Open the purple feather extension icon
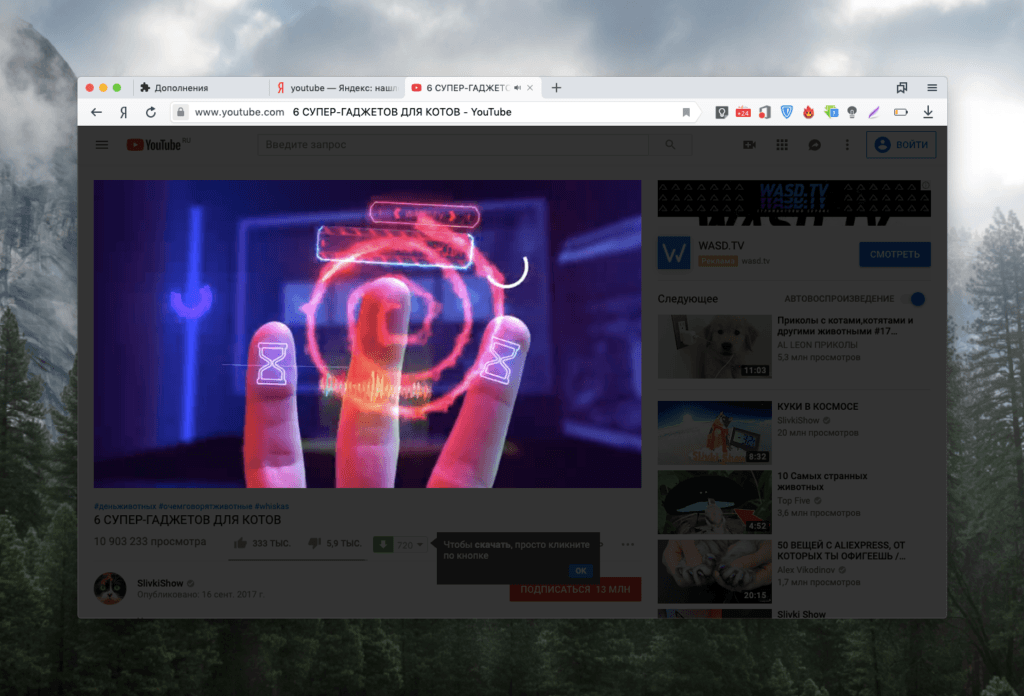Viewport: 1024px width, 696px height. (874, 112)
